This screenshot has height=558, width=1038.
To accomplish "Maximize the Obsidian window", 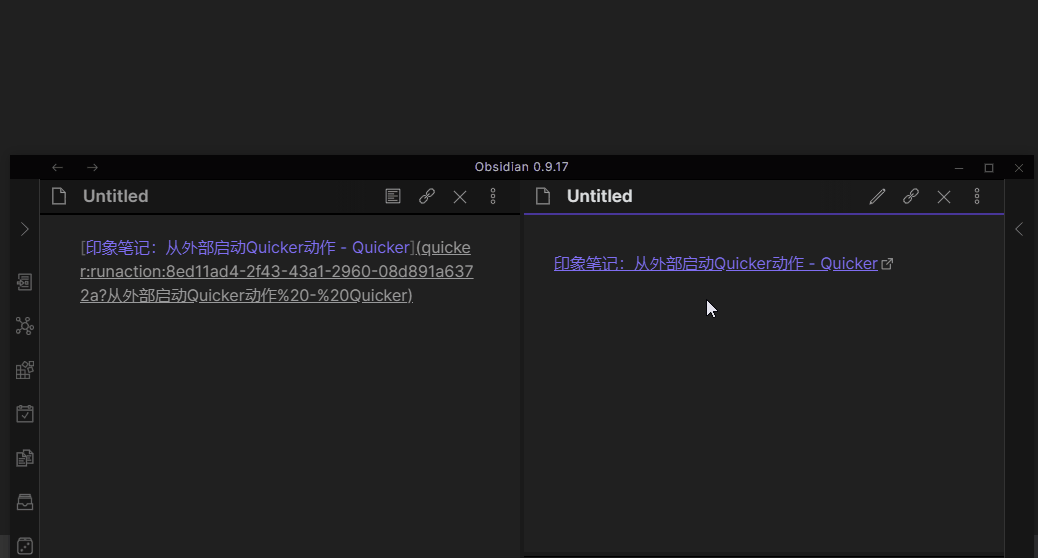I will (989, 168).
